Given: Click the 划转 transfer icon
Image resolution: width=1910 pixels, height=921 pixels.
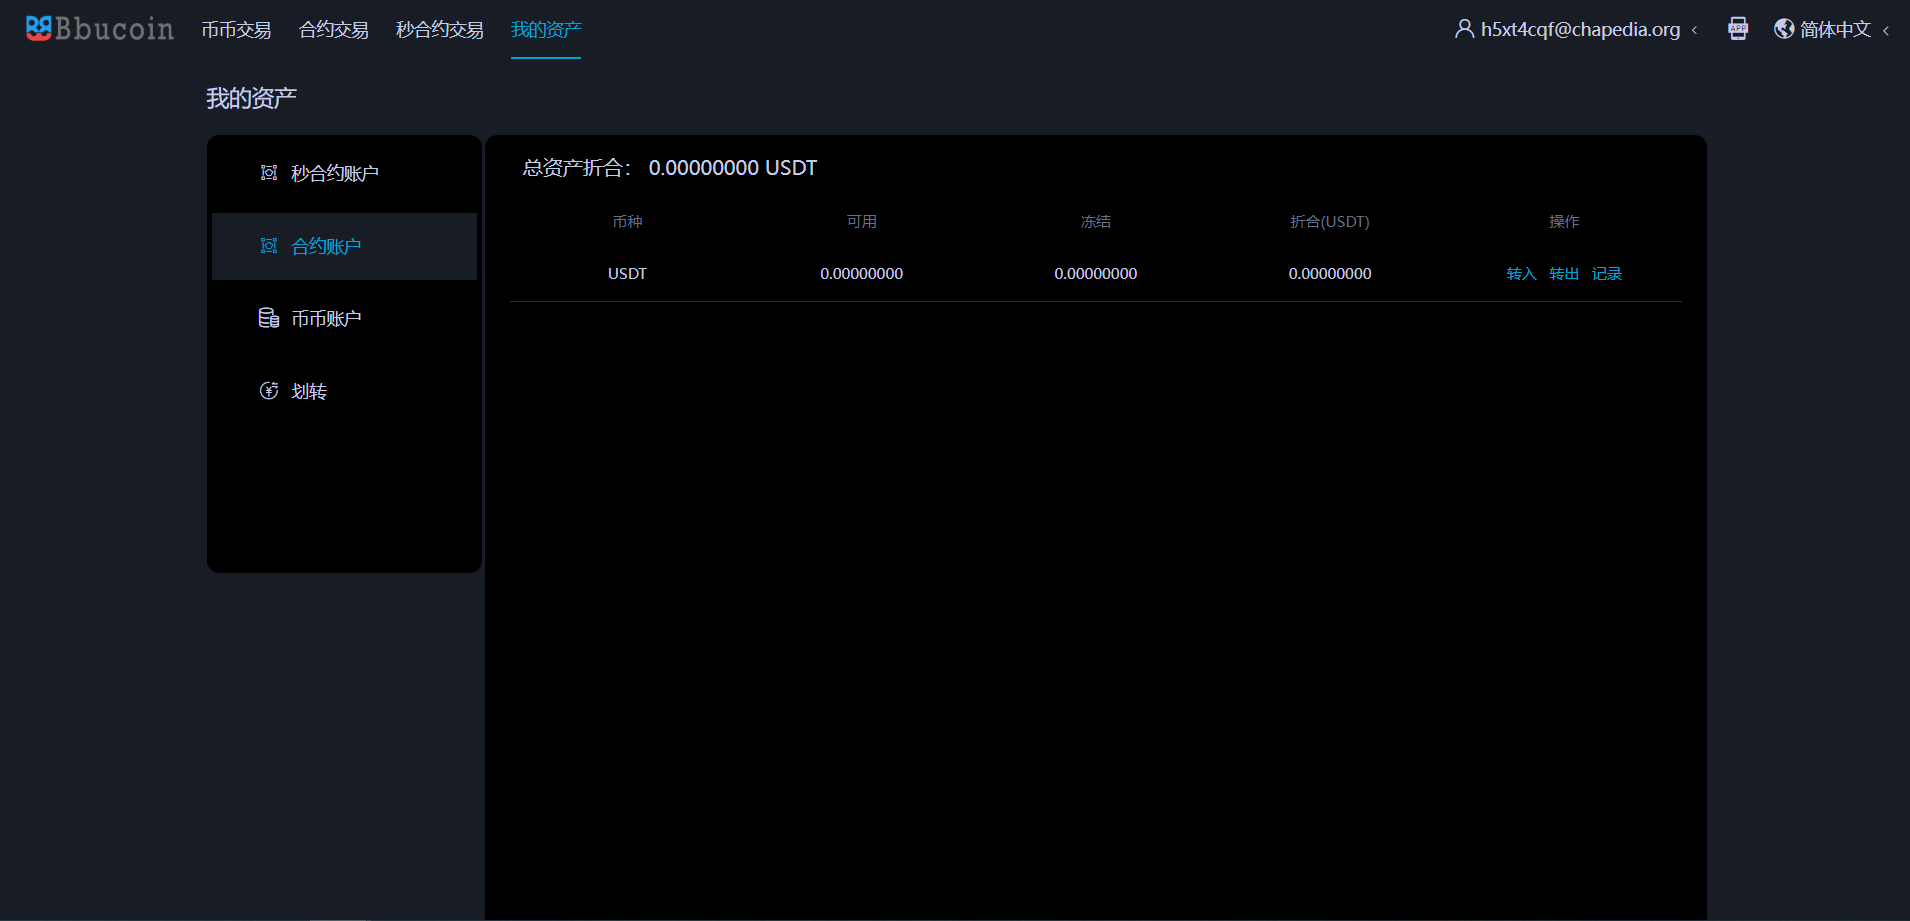Looking at the screenshot, I should pyautogui.click(x=269, y=391).
